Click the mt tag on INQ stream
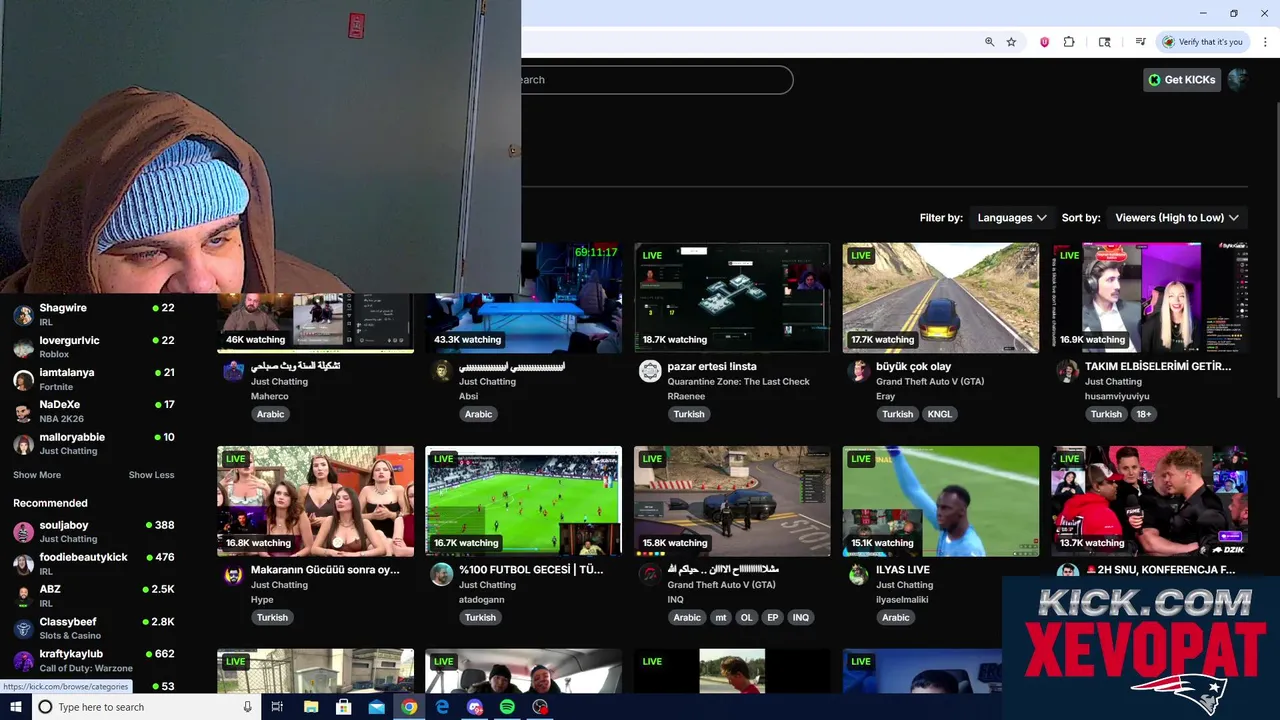This screenshot has width=1280, height=720. (721, 617)
